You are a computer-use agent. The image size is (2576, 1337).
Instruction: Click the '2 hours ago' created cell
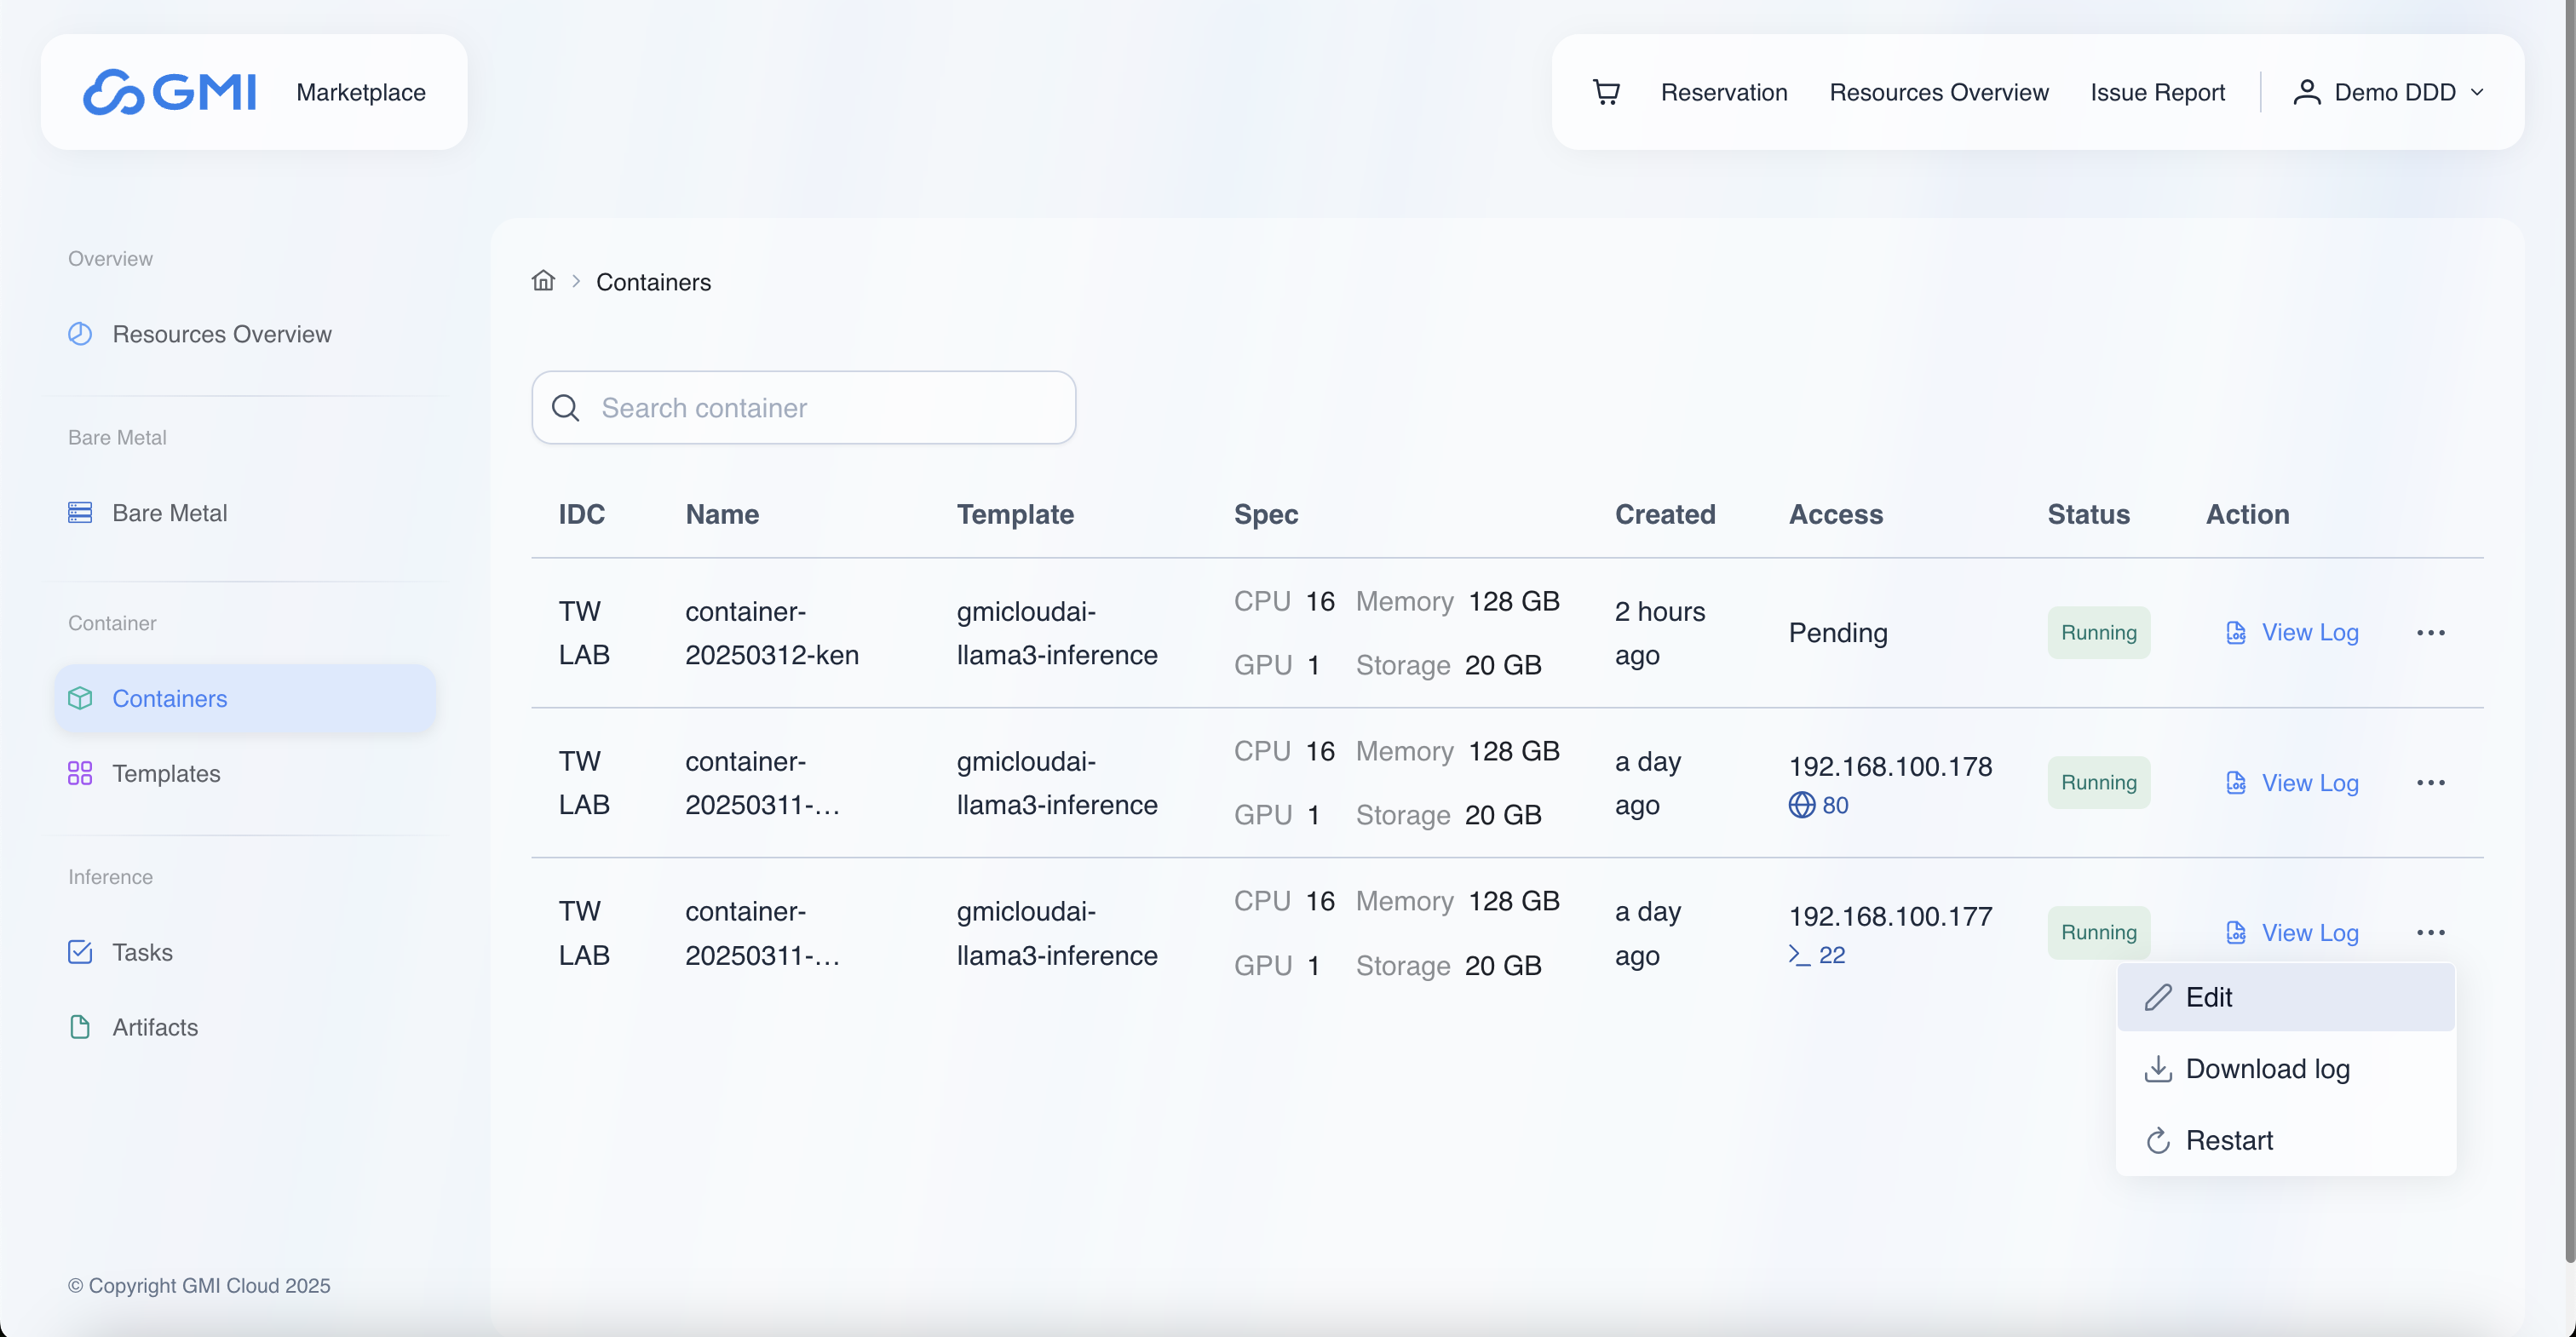click(1659, 632)
